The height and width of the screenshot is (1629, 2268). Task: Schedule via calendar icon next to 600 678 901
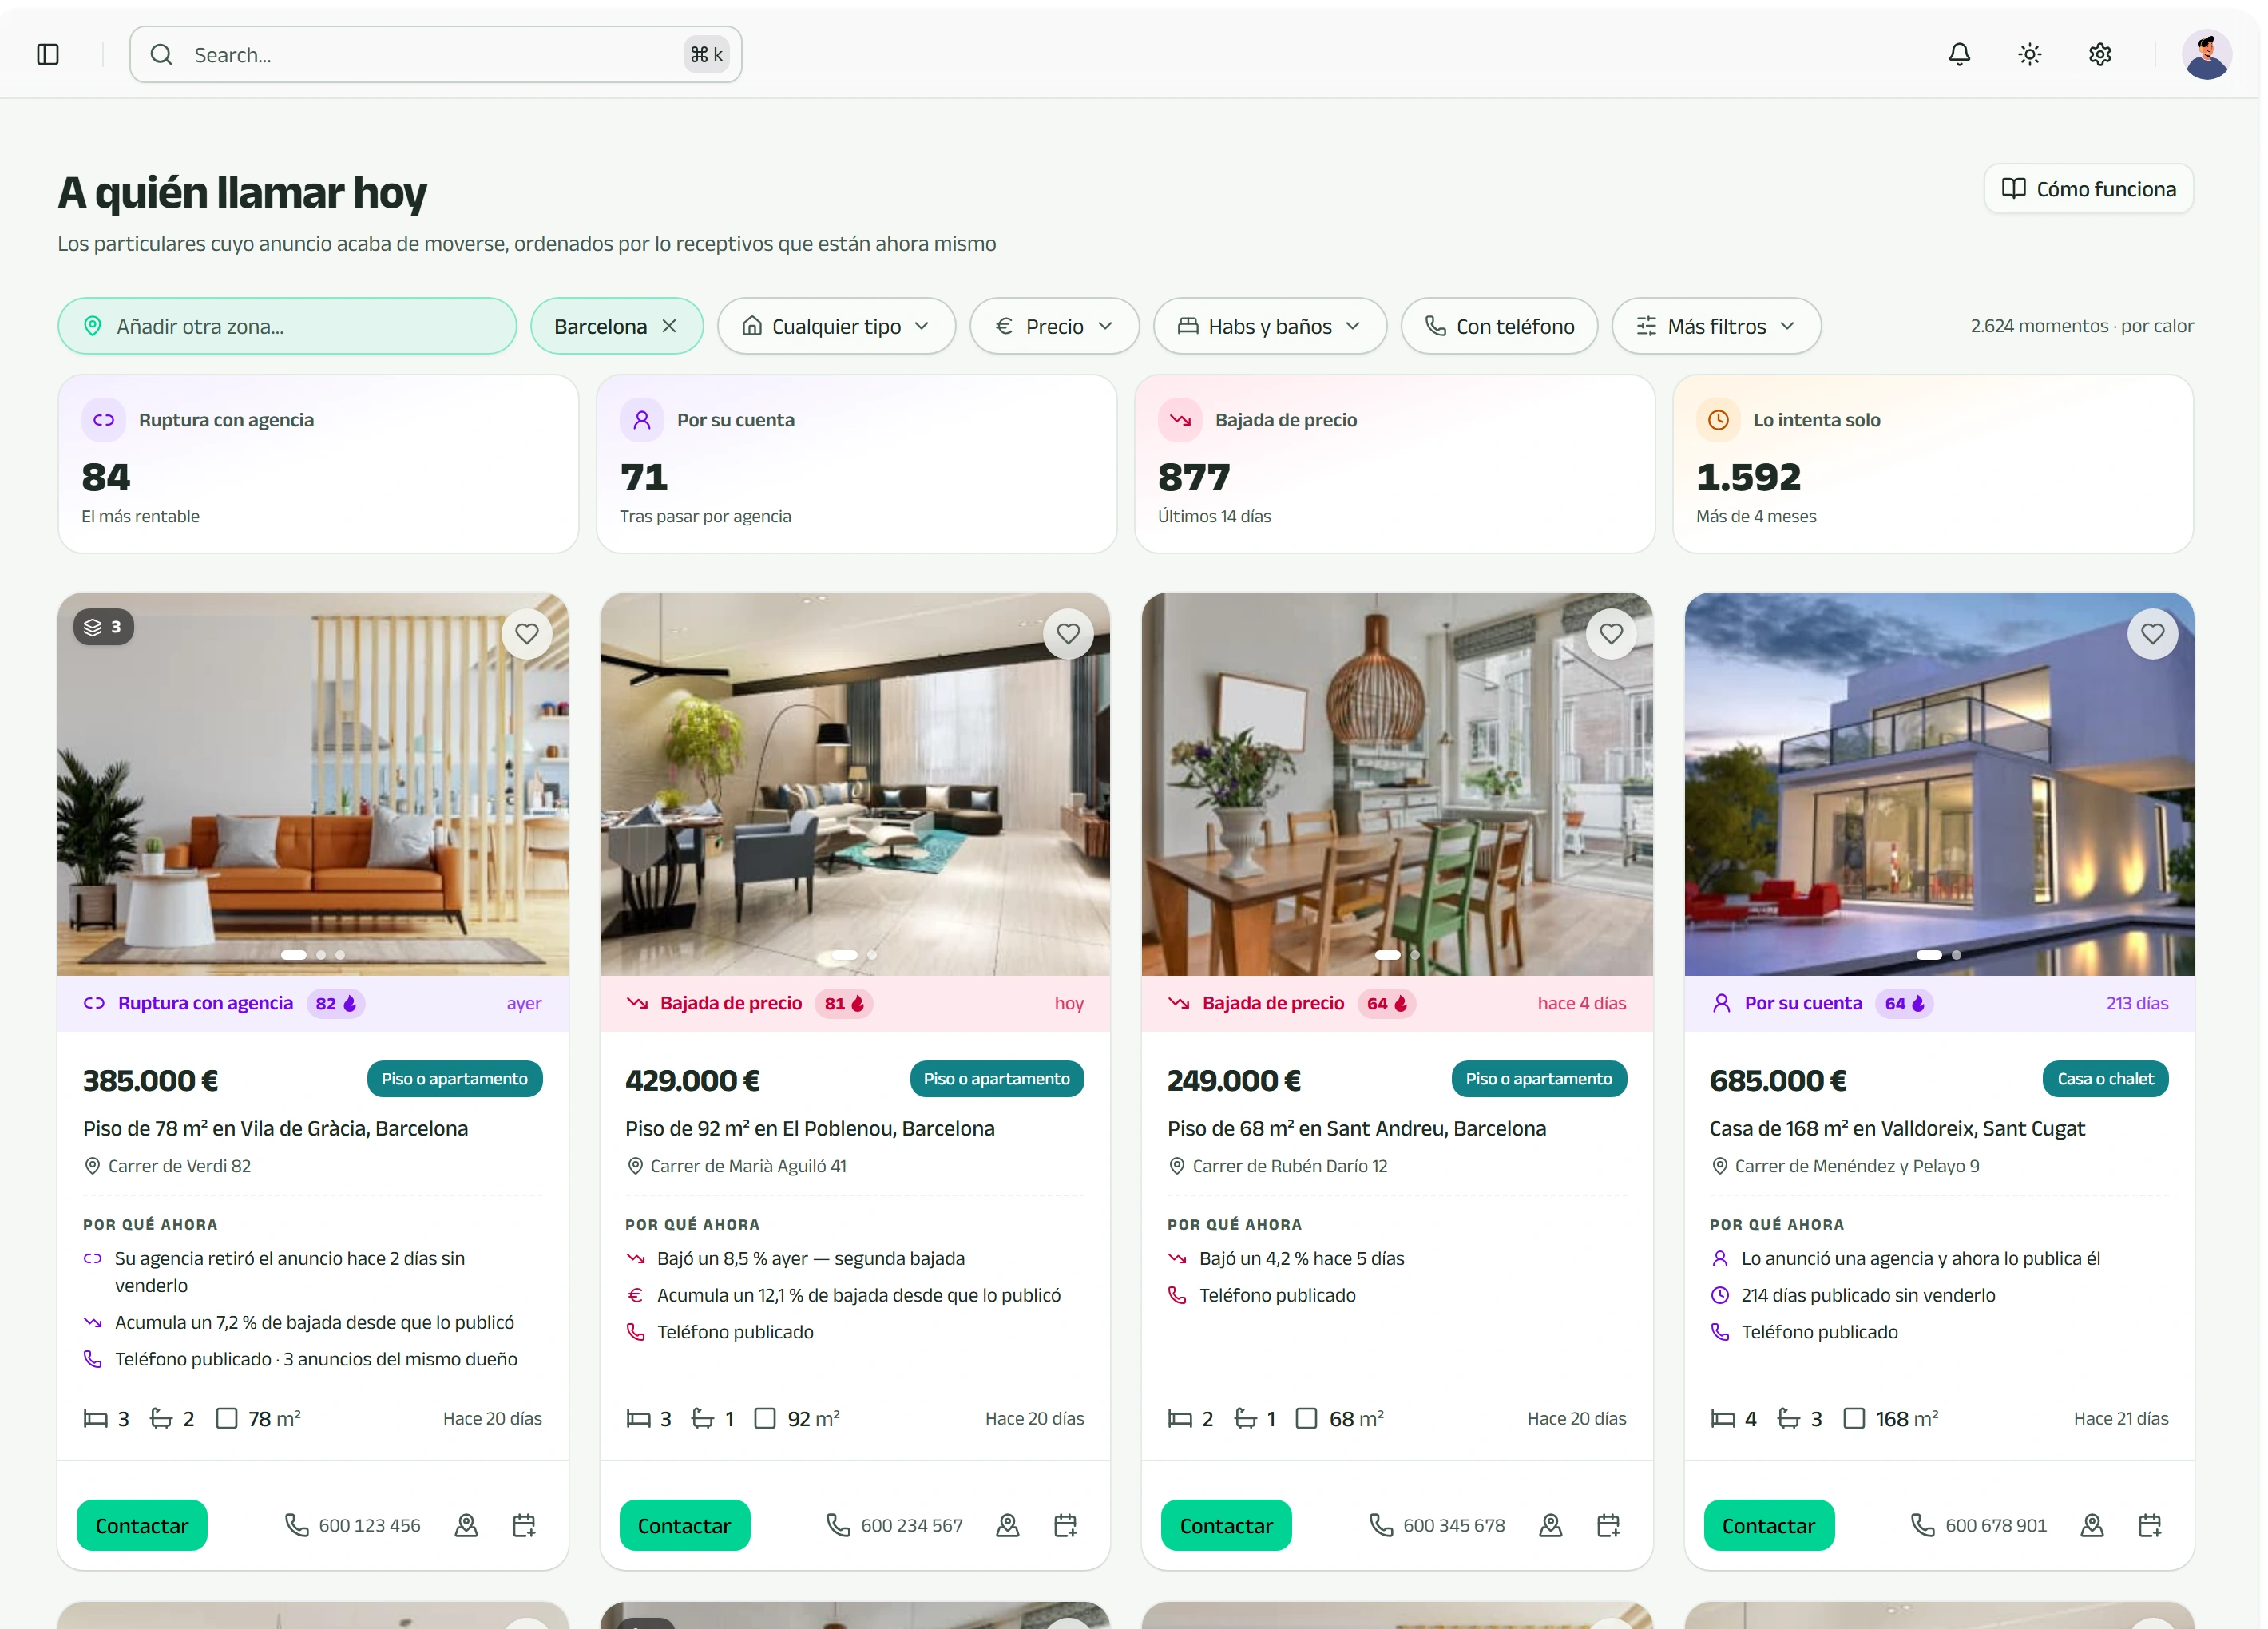[x=2150, y=1525]
